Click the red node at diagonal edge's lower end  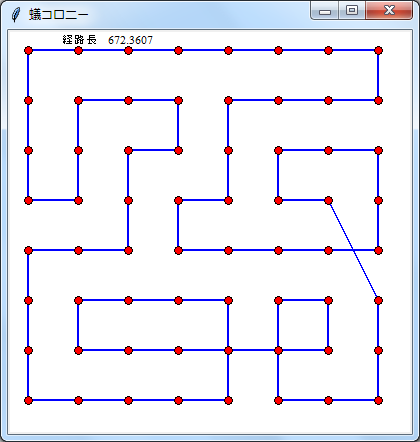[378, 300]
